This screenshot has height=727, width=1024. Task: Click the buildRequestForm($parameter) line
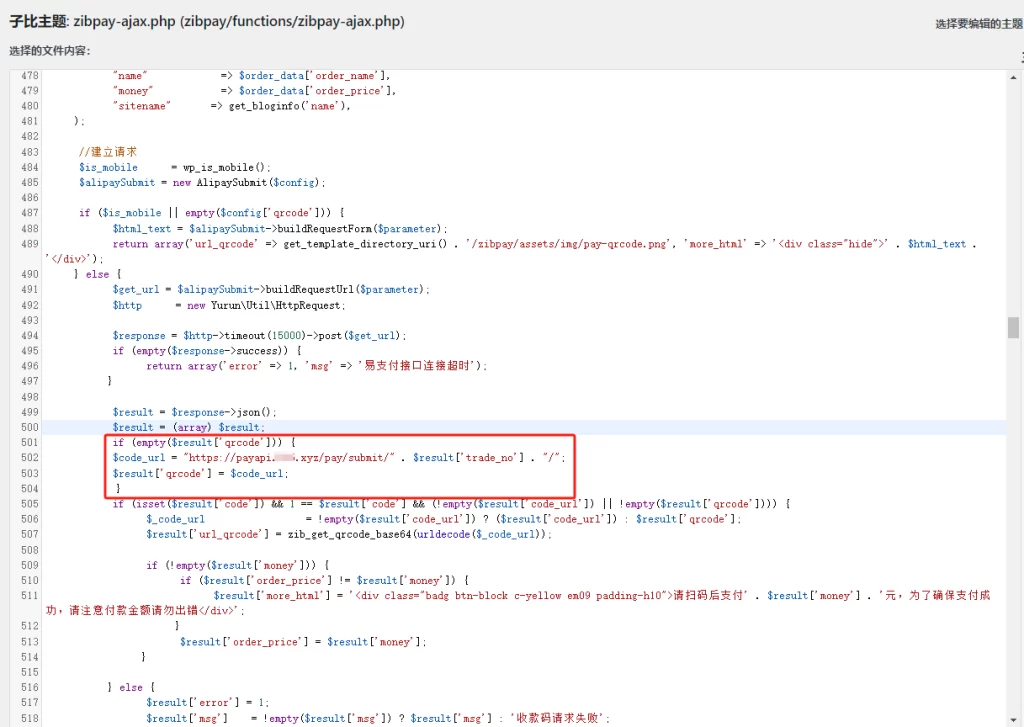coord(280,229)
